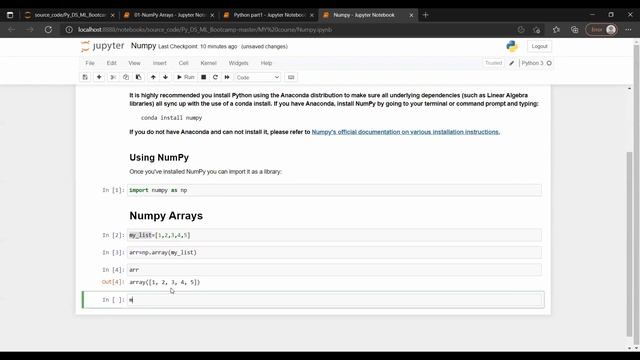The width and height of the screenshot is (640, 360).
Task: Move selected cell up with arrow icon
Action: point(153,77)
